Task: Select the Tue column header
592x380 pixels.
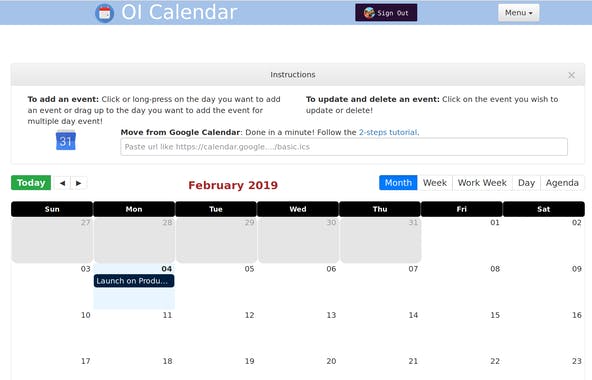Action: click(216, 209)
